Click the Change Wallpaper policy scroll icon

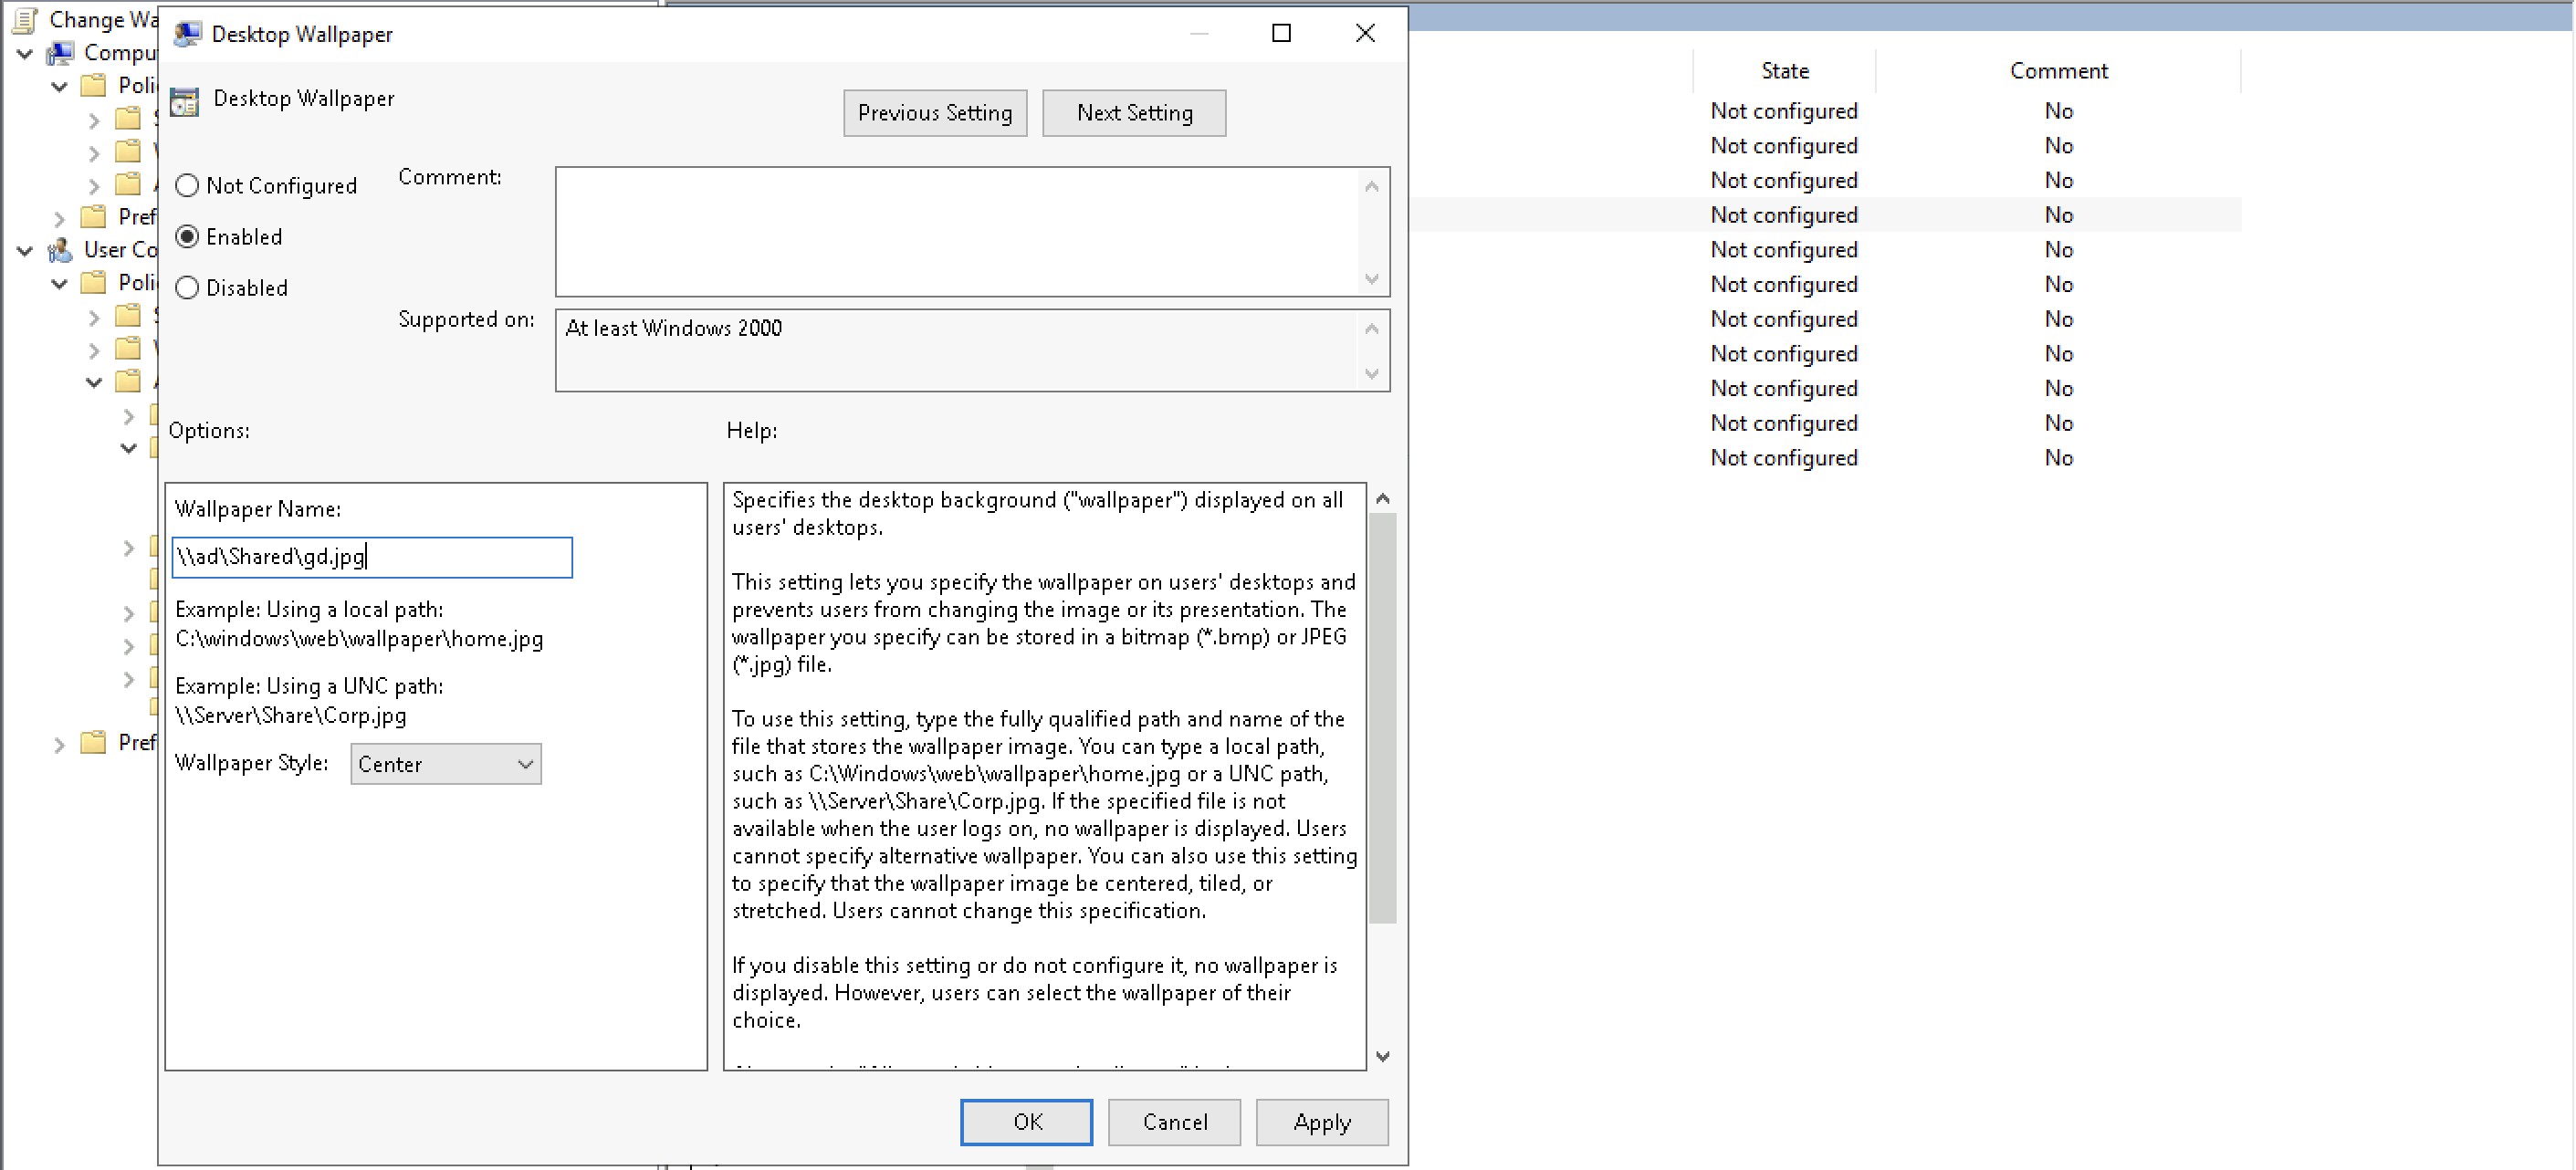click(25, 19)
